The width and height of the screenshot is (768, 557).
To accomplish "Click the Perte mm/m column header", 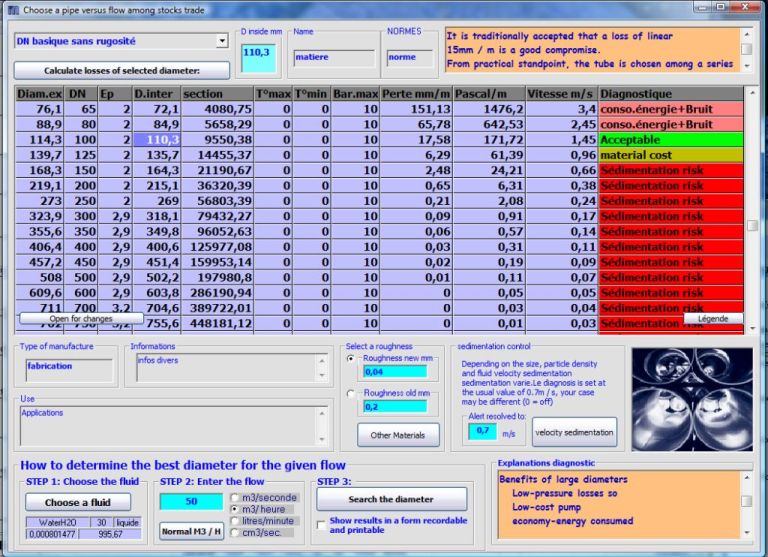I will [x=416, y=94].
